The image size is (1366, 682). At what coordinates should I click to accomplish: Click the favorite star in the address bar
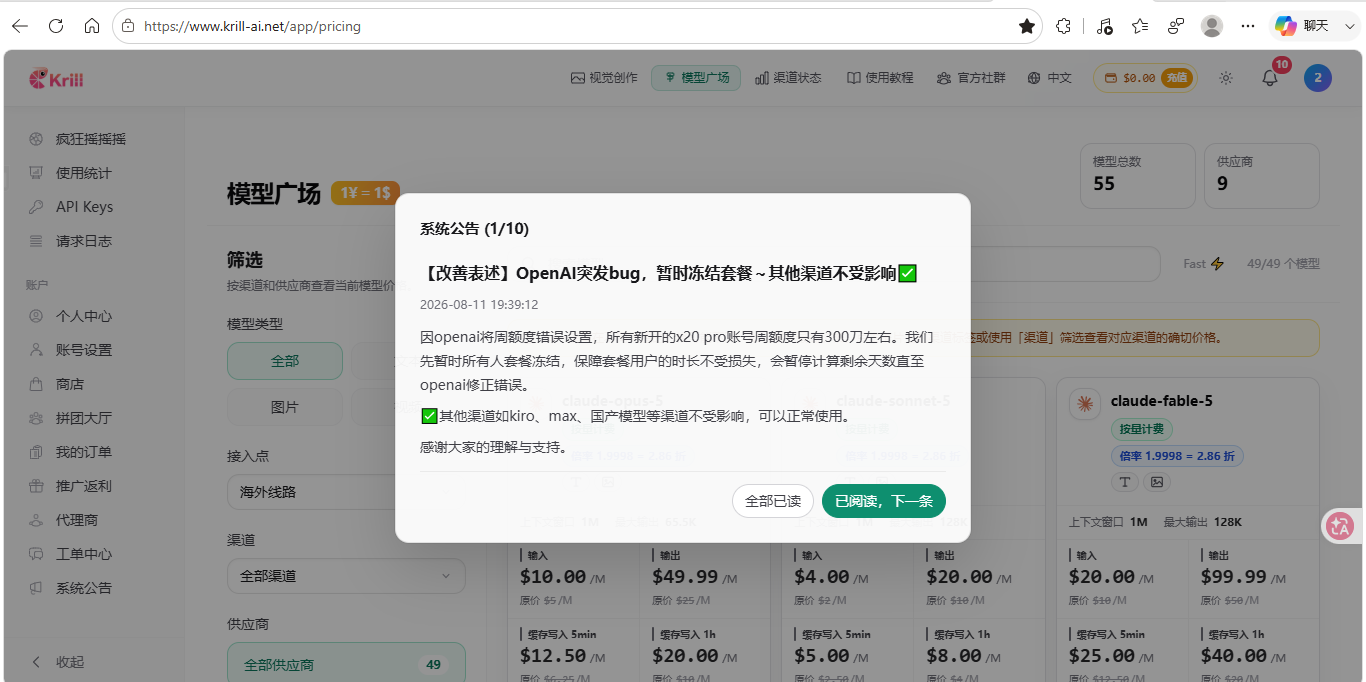point(1027,26)
